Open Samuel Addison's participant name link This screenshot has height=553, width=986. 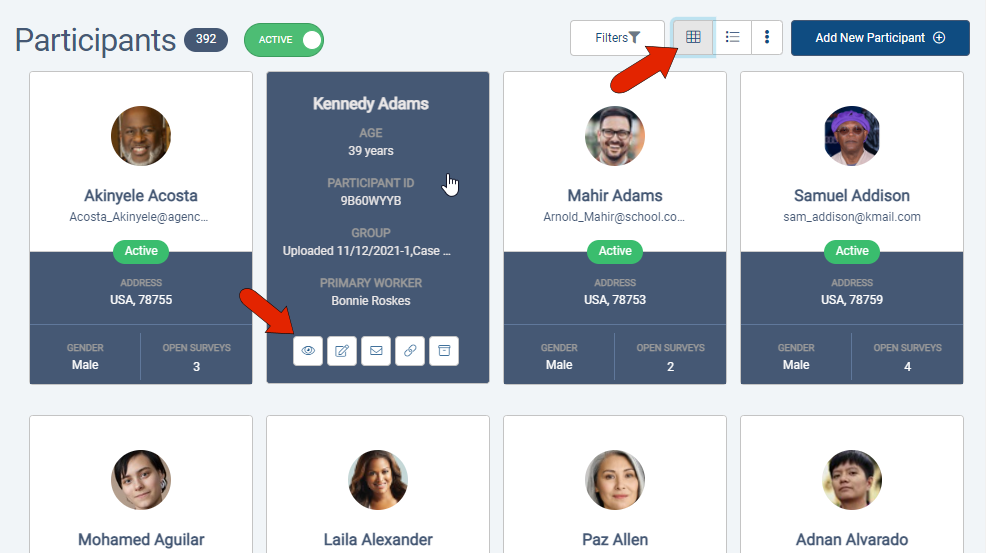tap(851, 196)
